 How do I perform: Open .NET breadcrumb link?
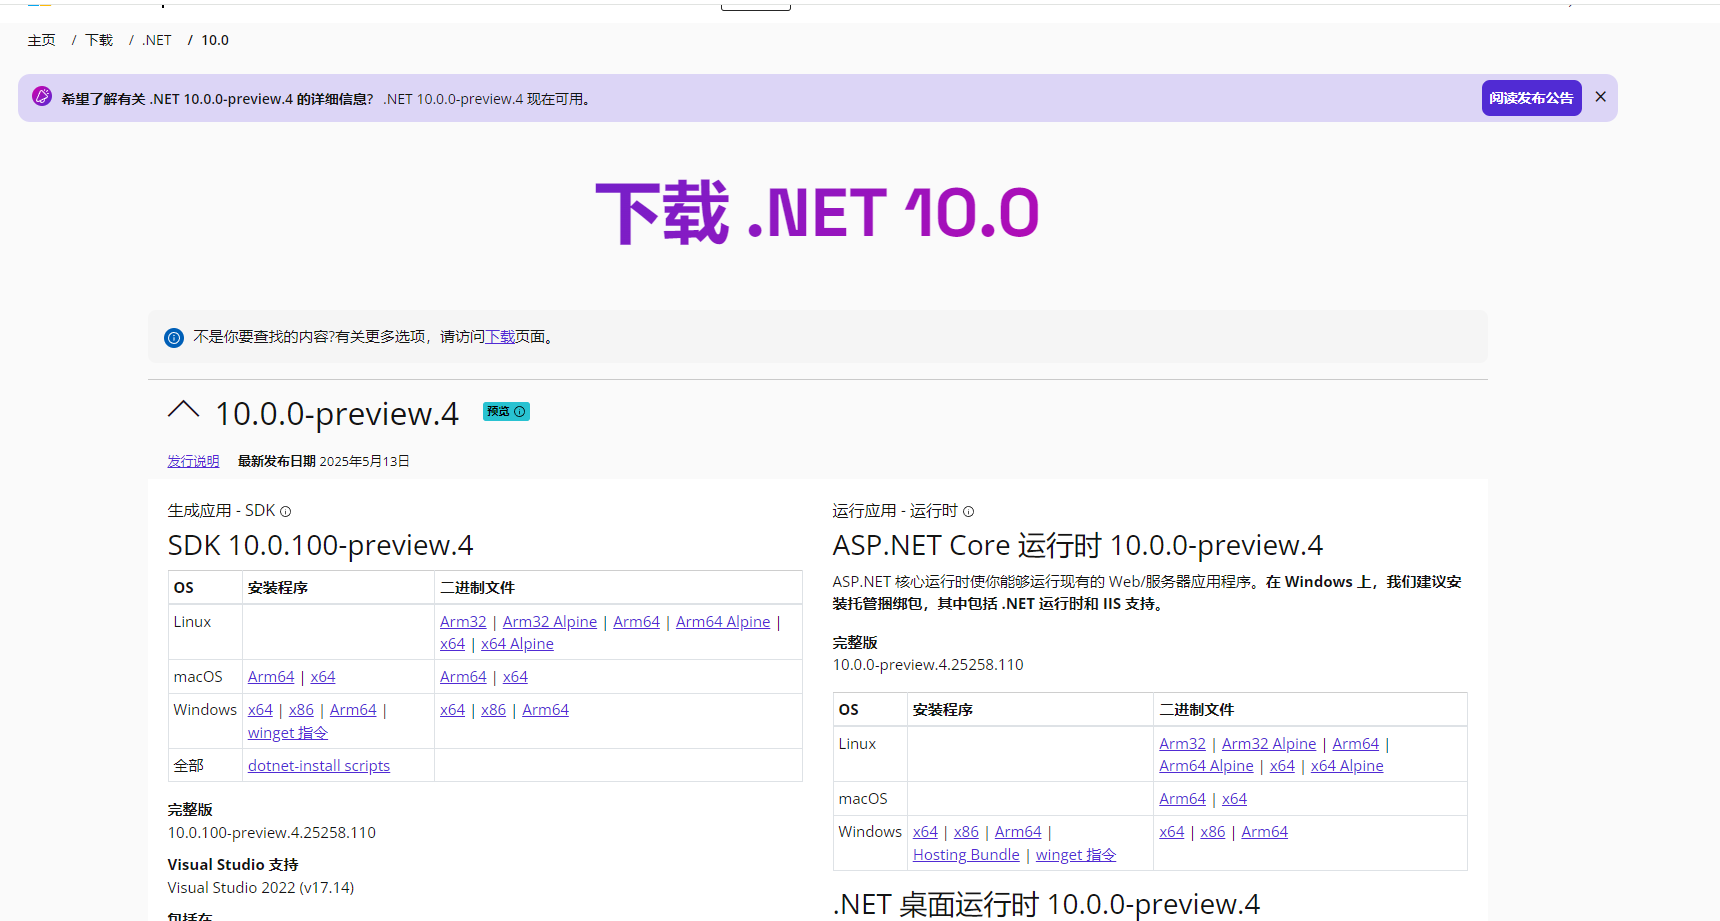click(157, 40)
